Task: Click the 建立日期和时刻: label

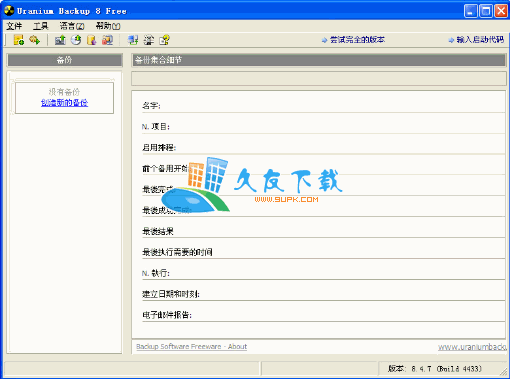Action: pyautogui.click(x=171, y=294)
